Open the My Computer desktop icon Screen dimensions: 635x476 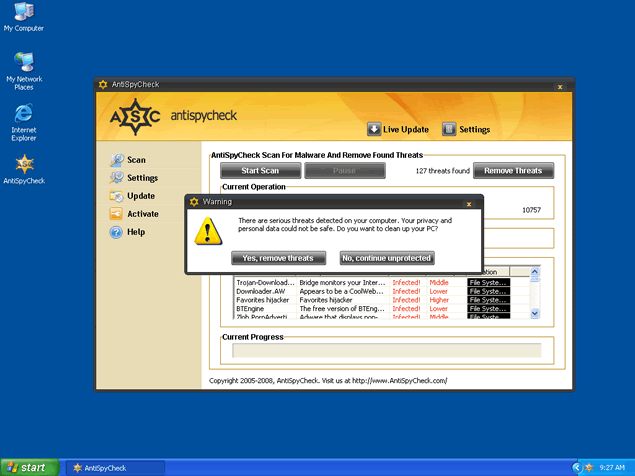point(23,14)
